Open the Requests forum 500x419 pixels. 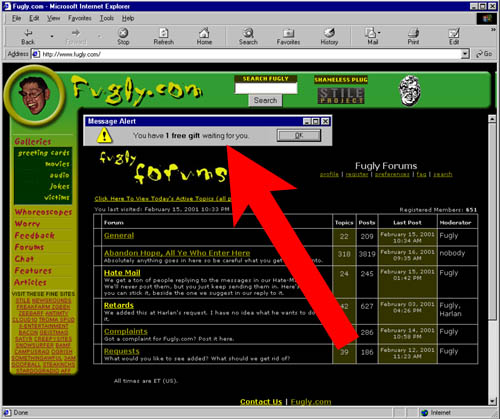pos(122,351)
